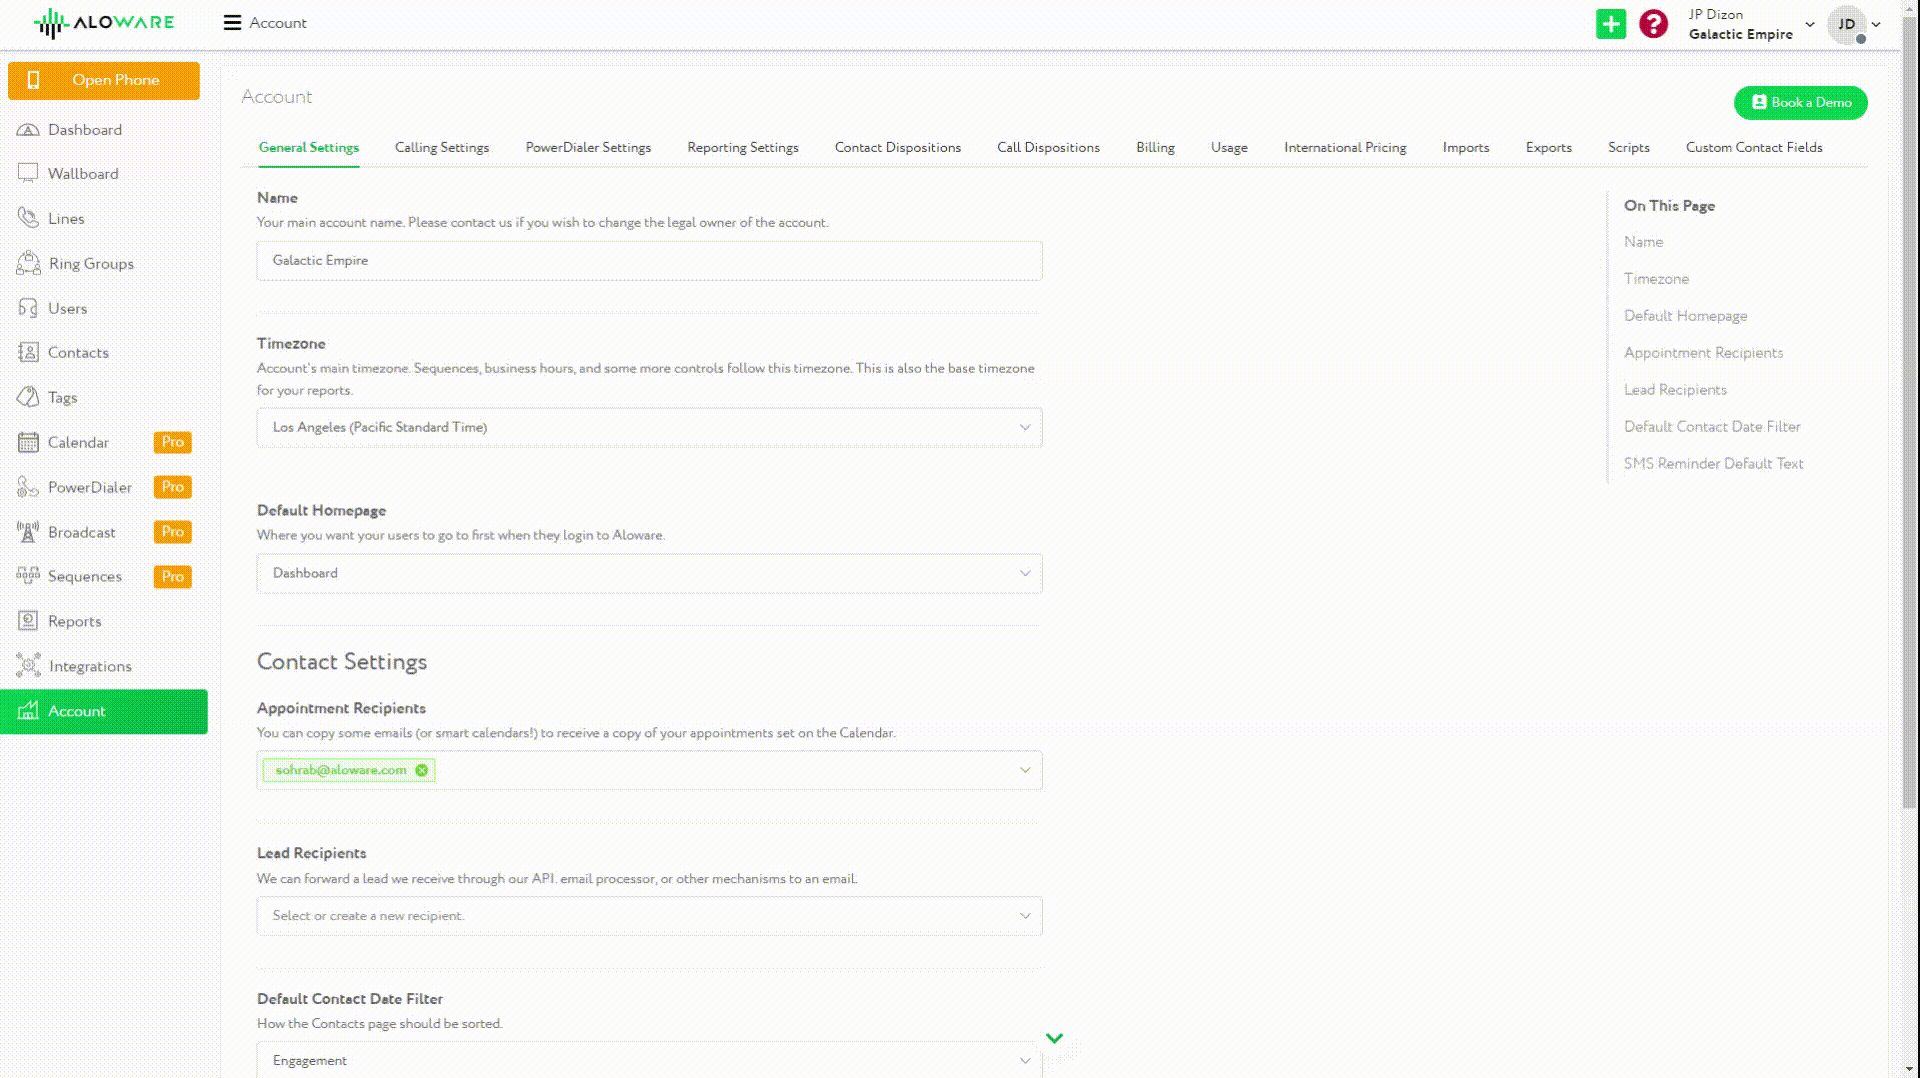
Task: Click the Integrations icon
Action: (28, 666)
